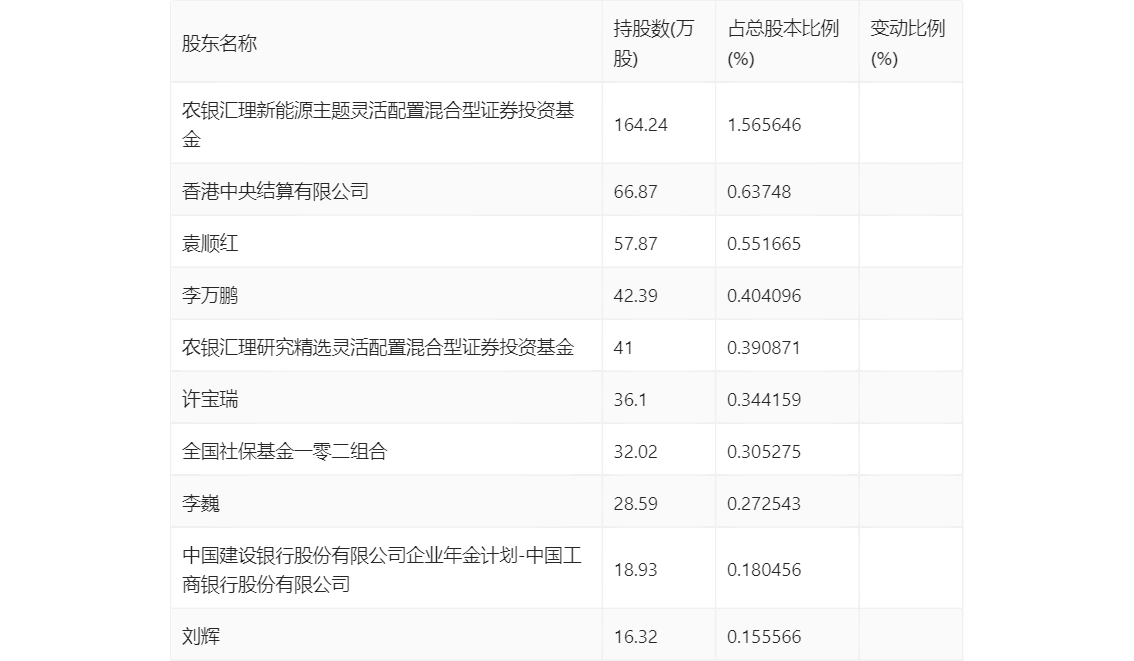Screen dimensions: 1134x661
Task: Click the 57.87 holdings value
Action: (x=636, y=244)
